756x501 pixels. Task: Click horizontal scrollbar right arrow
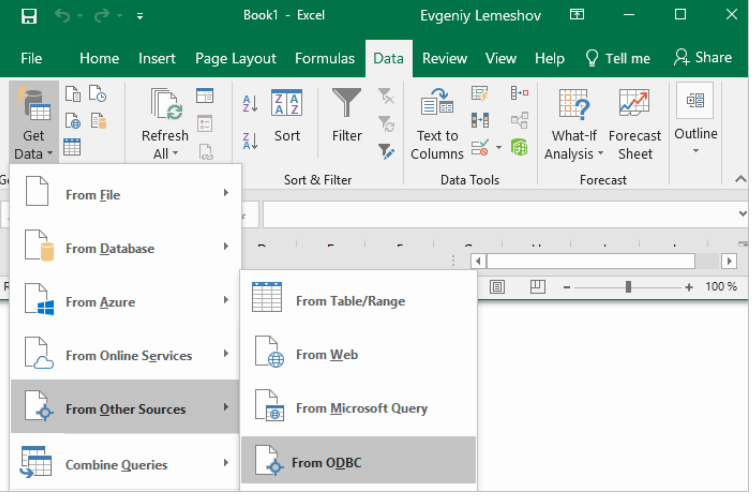click(x=729, y=261)
